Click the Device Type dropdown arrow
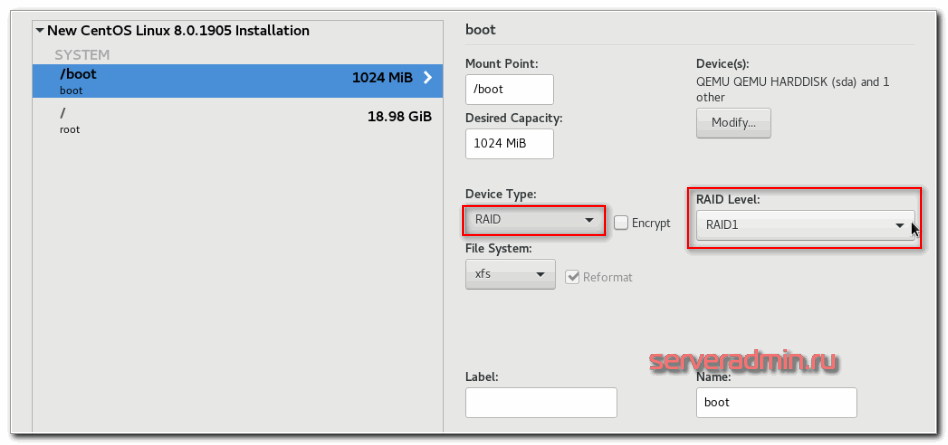 point(588,220)
